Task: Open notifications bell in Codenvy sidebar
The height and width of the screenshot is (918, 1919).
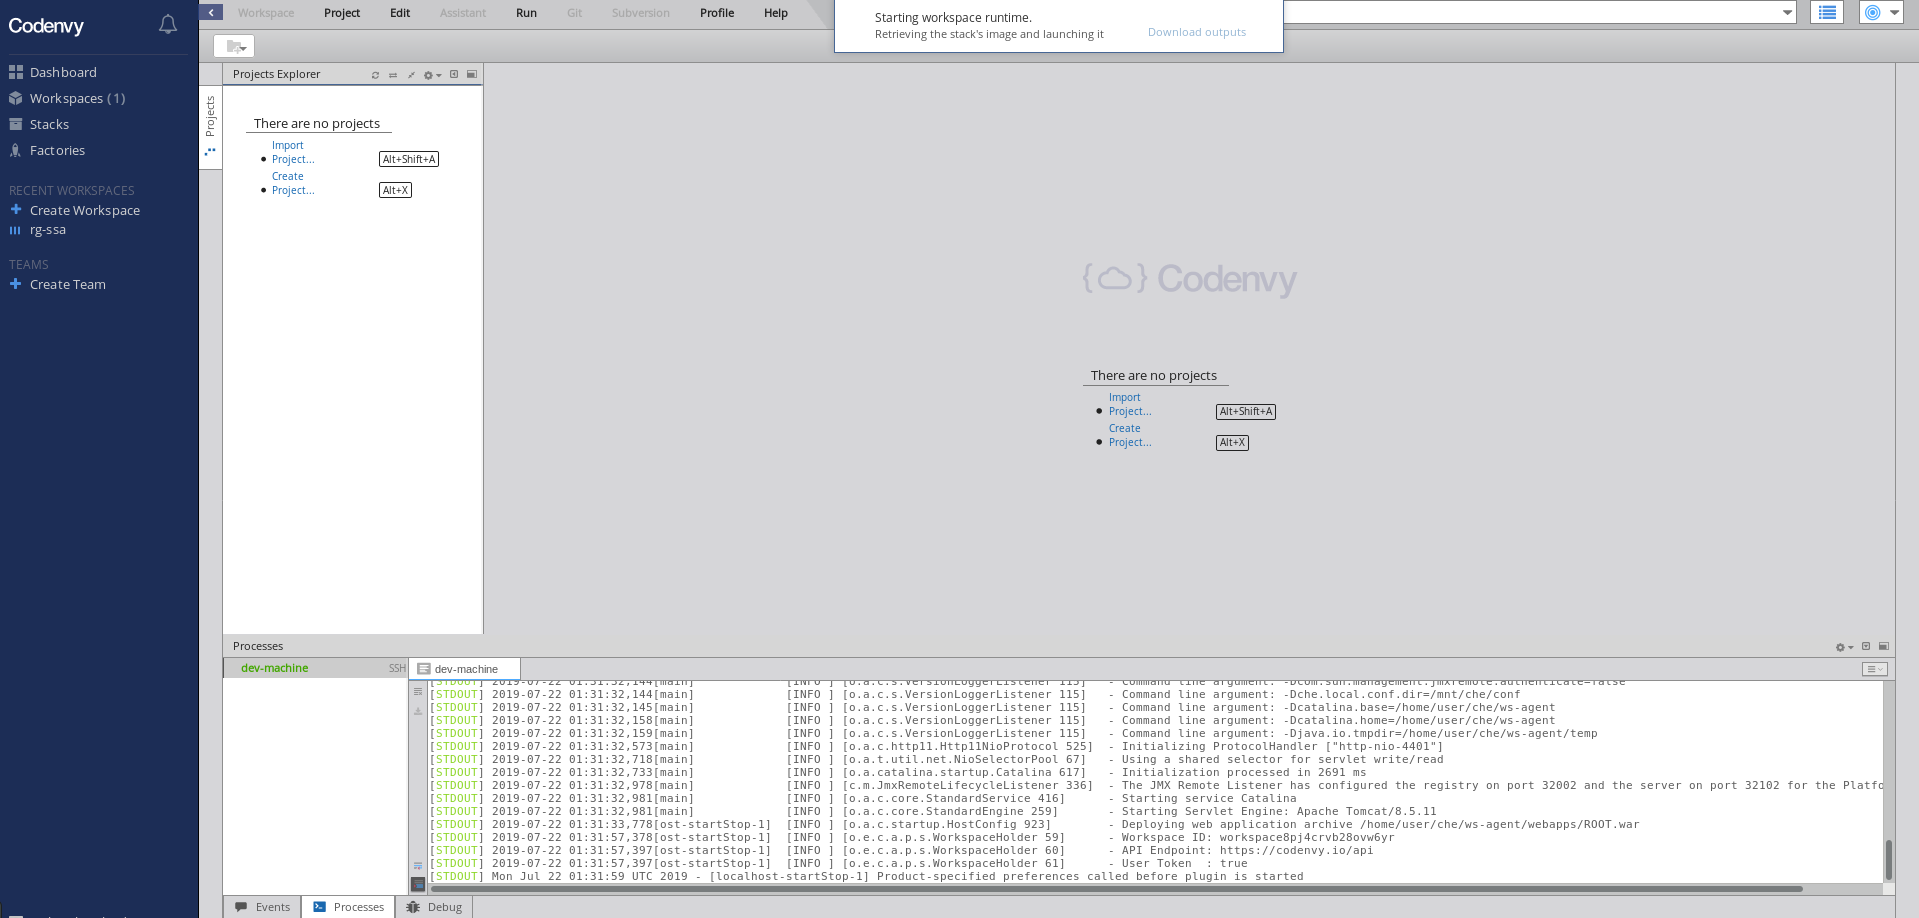Action: [x=168, y=25]
